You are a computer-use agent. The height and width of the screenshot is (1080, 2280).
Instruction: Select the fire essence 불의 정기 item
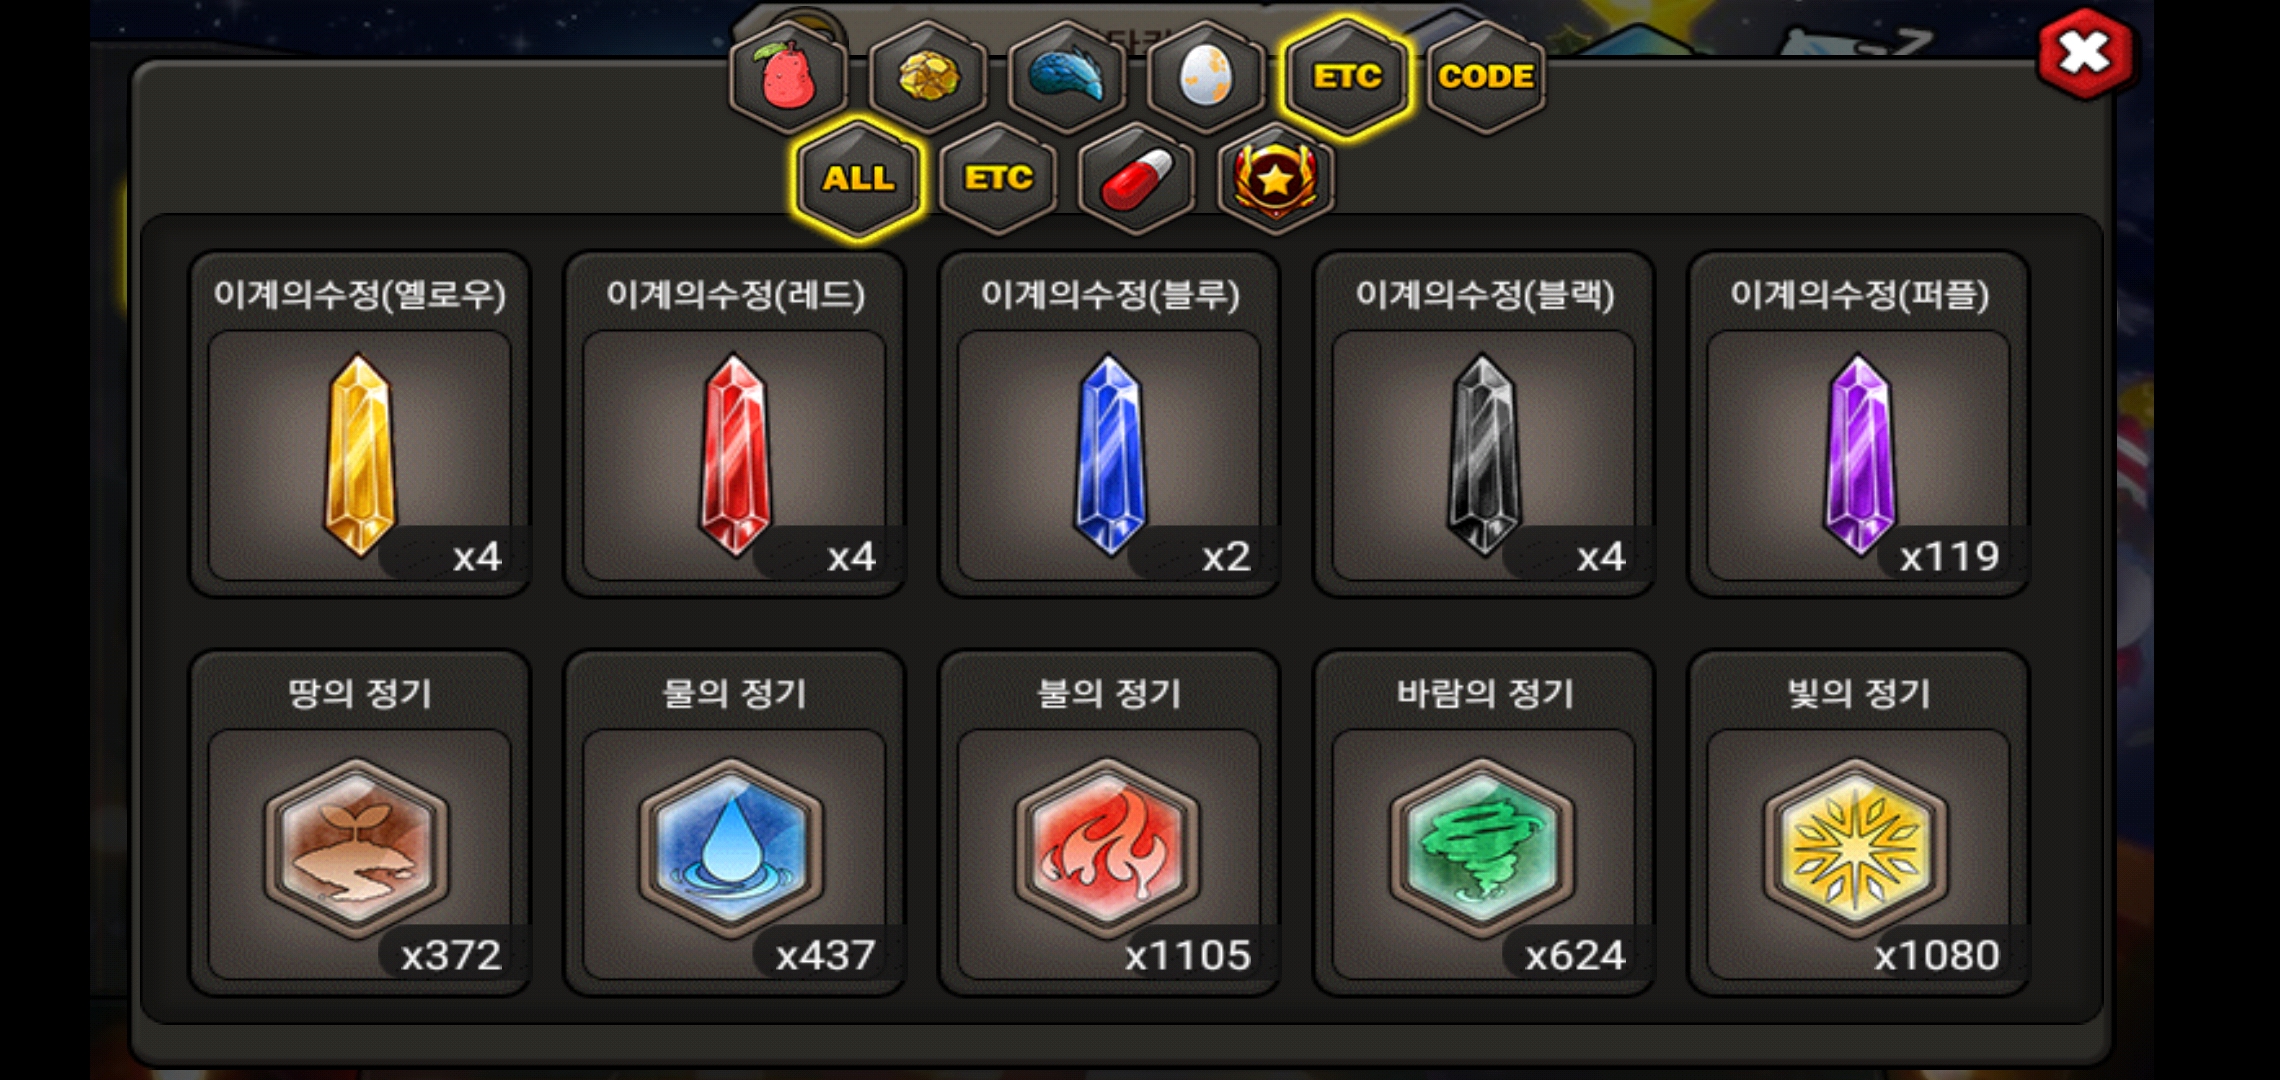click(x=1109, y=823)
